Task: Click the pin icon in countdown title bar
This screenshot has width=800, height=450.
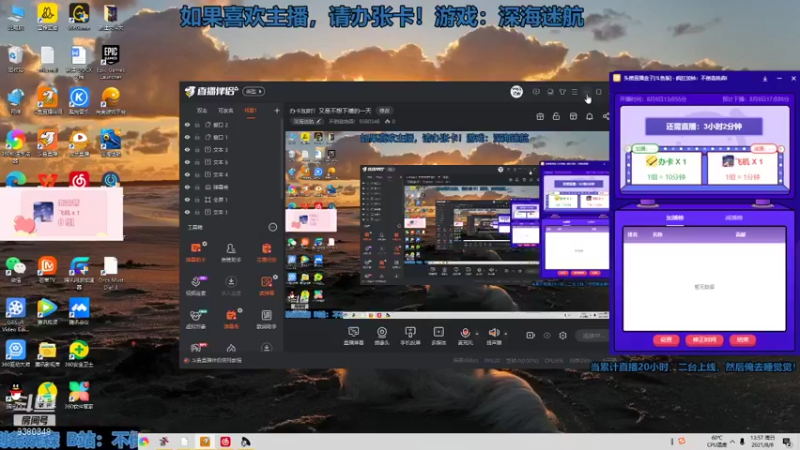Action: pyautogui.click(x=764, y=79)
